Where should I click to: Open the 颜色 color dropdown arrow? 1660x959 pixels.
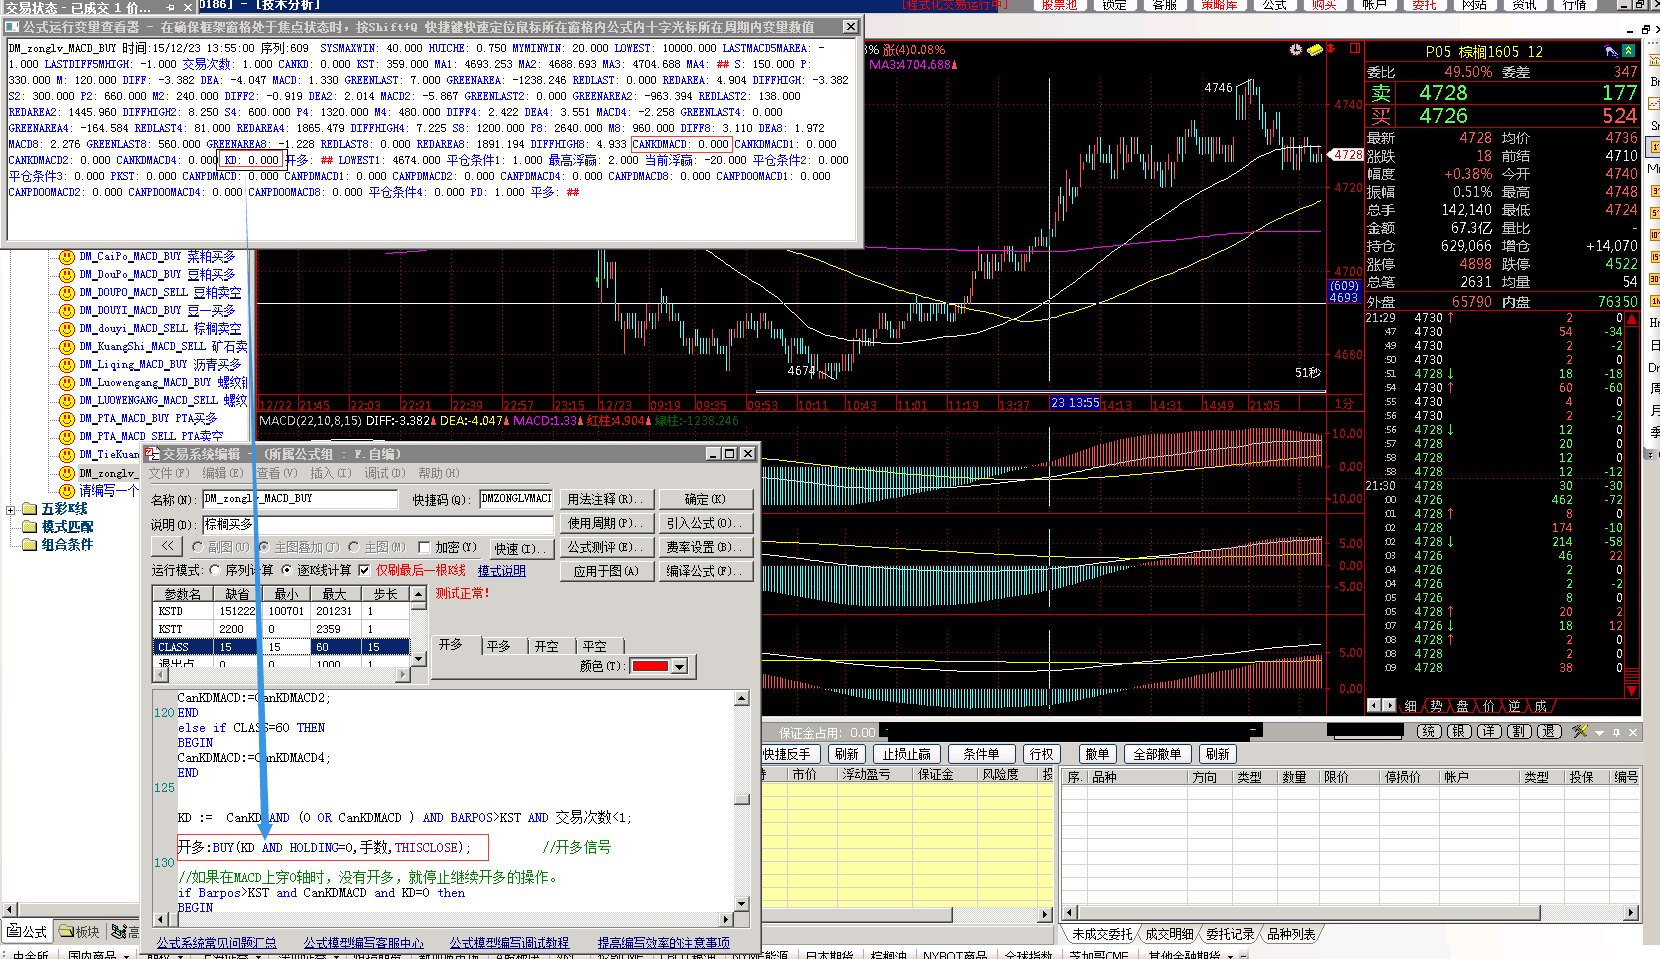tap(680, 667)
